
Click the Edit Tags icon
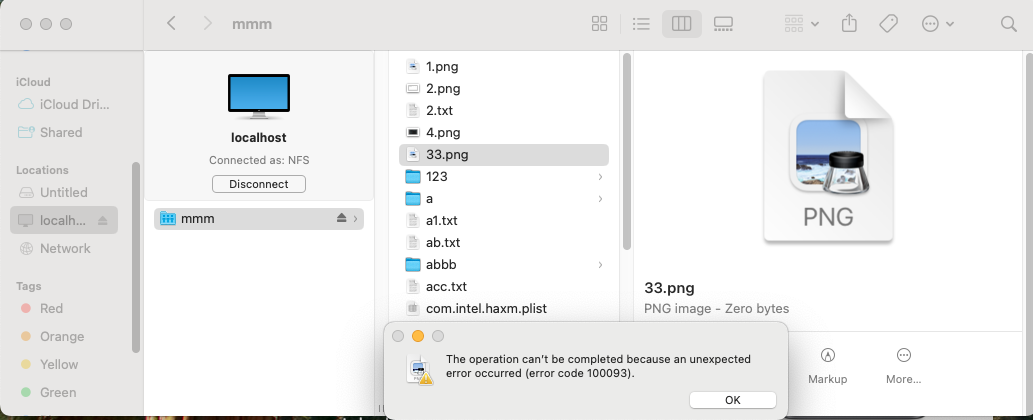point(888,23)
